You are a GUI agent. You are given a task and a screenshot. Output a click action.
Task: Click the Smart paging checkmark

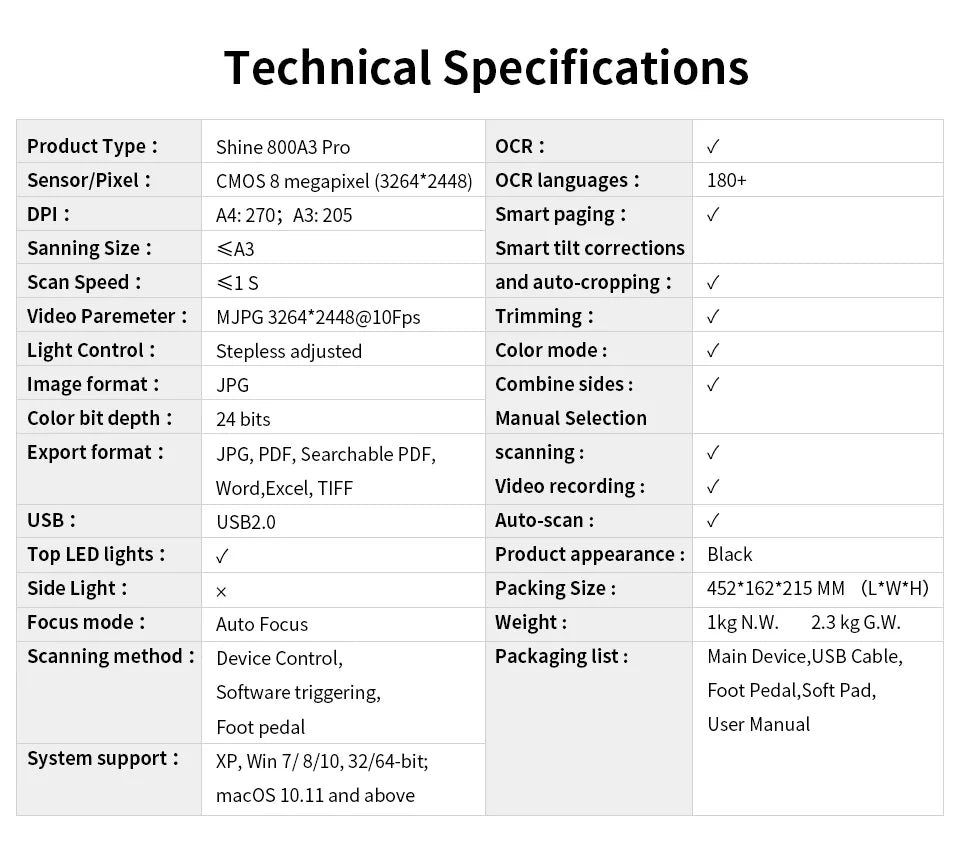712,215
